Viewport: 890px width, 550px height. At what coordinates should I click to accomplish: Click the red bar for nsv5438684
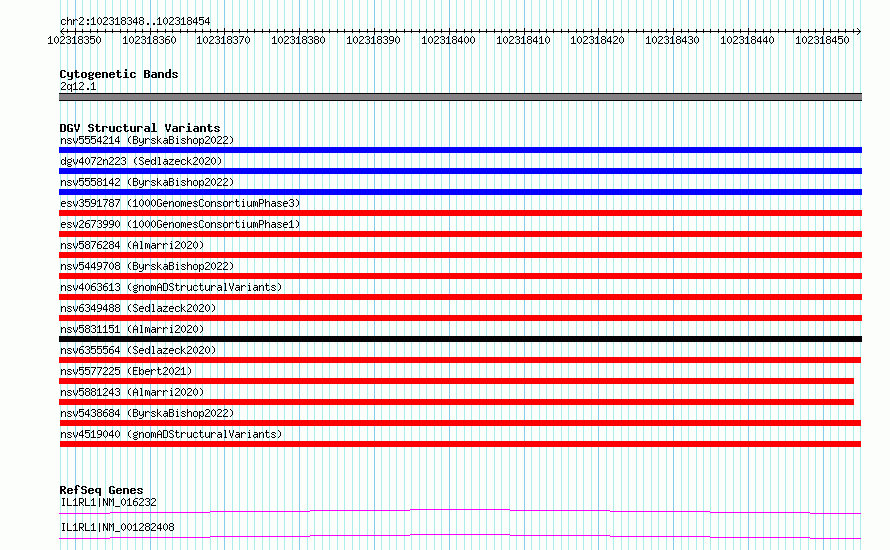click(x=460, y=423)
